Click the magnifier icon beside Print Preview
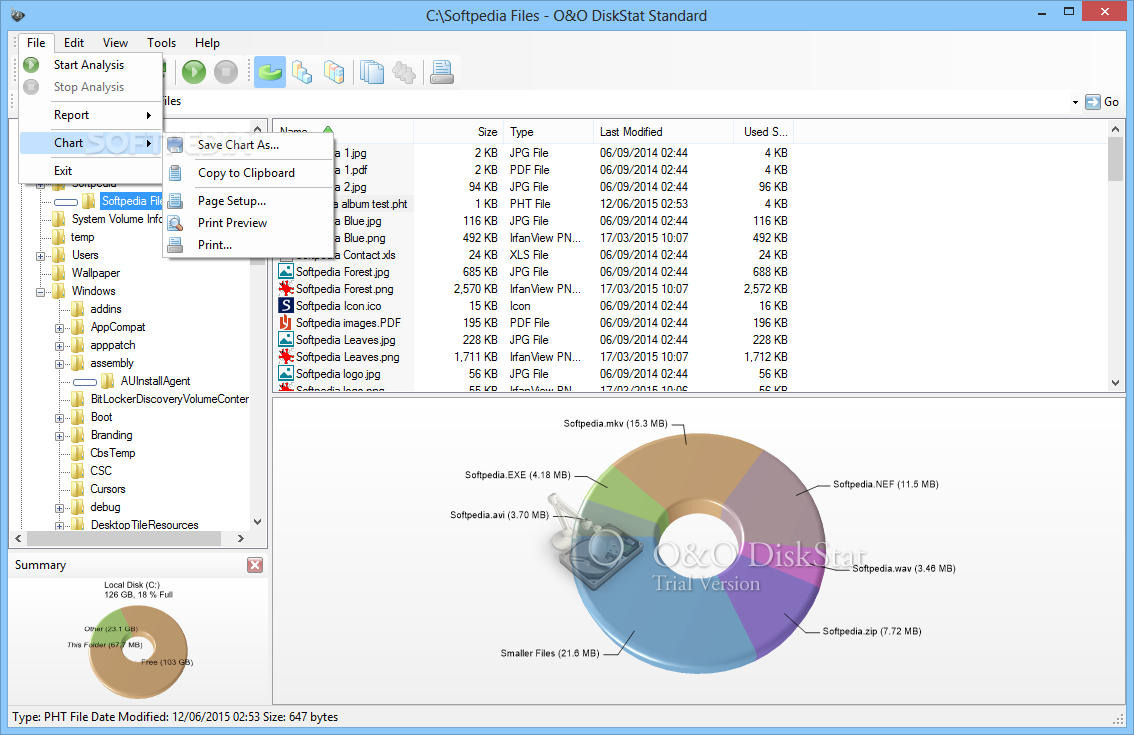This screenshot has width=1134, height=735. pos(175,223)
